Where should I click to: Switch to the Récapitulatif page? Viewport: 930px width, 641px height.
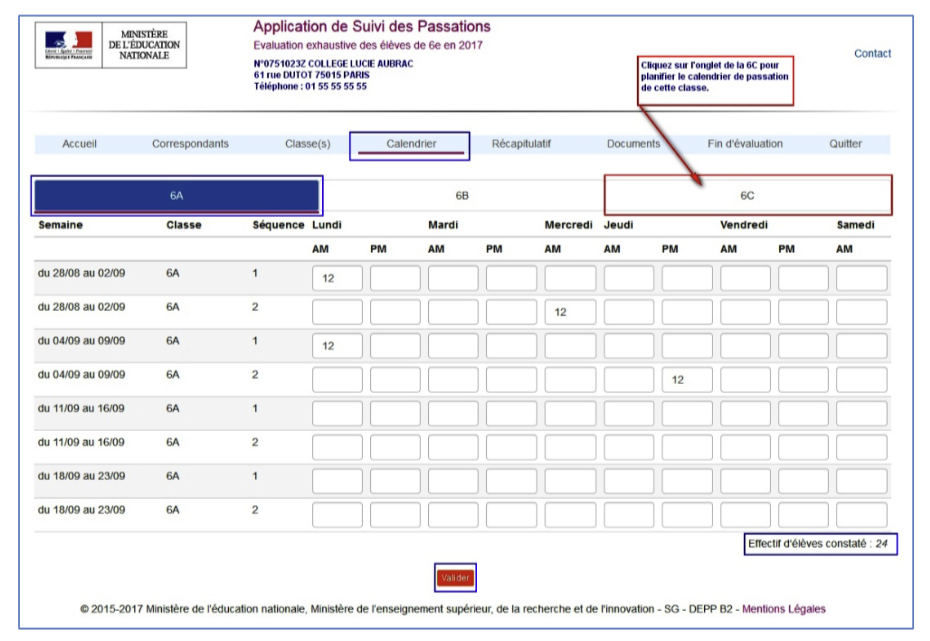tap(521, 143)
